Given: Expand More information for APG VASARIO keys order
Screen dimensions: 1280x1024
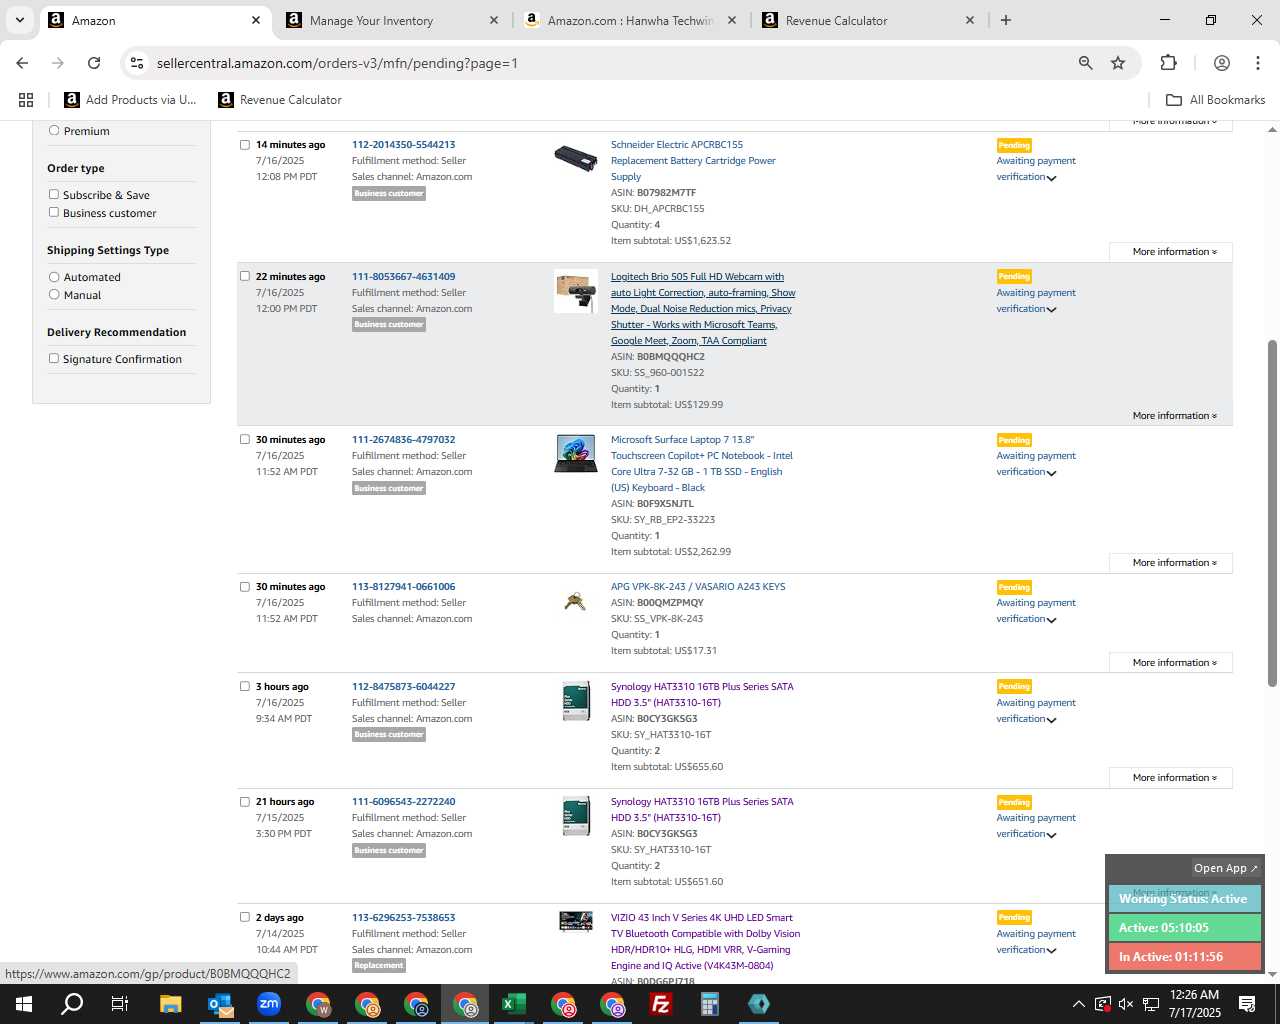Looking at the screenshot, I should pyautogui.click(x=1171, y=663).
